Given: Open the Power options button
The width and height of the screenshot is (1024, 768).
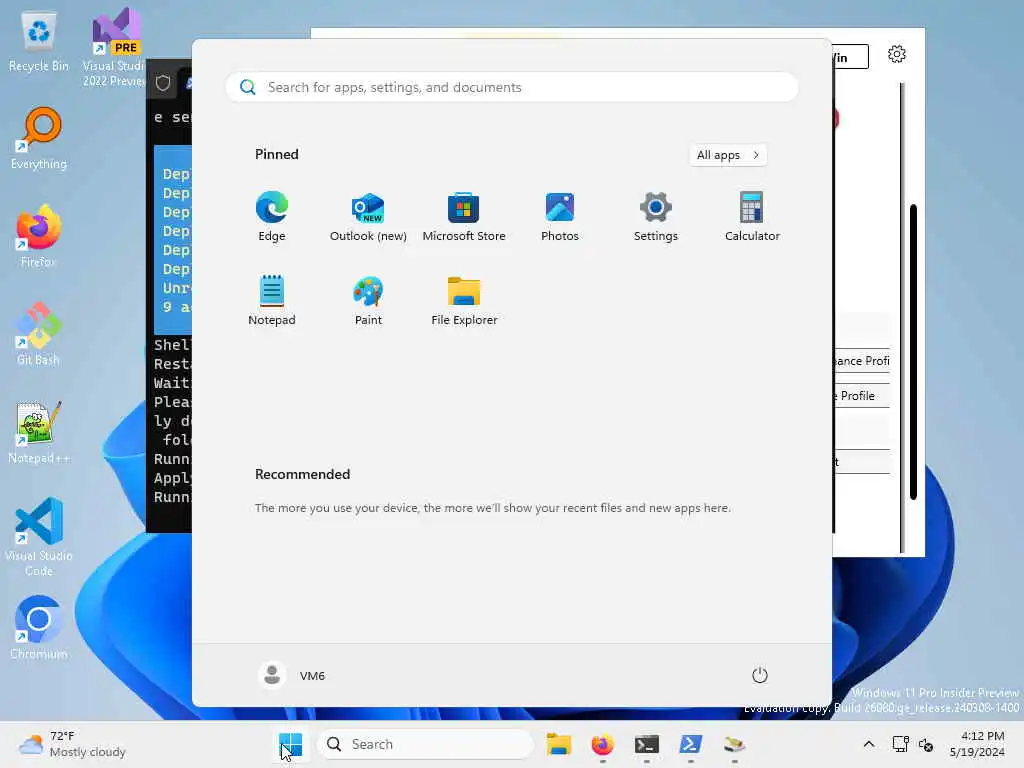Looking at the screenshot, I should point(760,675).
